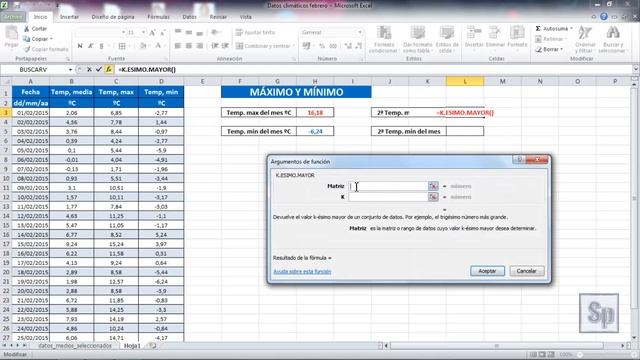Select the Hoja1 sheet tab

pos(132,346)
